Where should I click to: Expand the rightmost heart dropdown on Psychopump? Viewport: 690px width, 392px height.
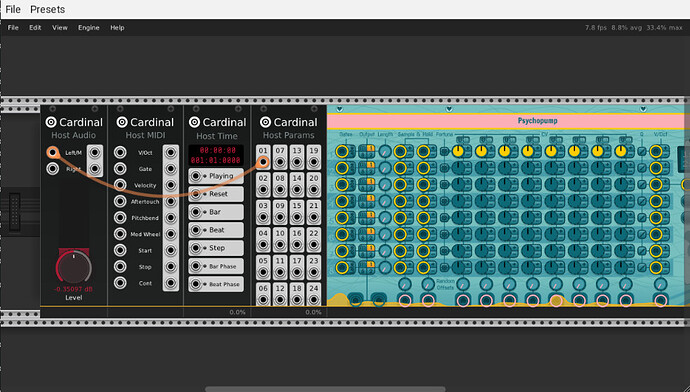click(643, 109)
